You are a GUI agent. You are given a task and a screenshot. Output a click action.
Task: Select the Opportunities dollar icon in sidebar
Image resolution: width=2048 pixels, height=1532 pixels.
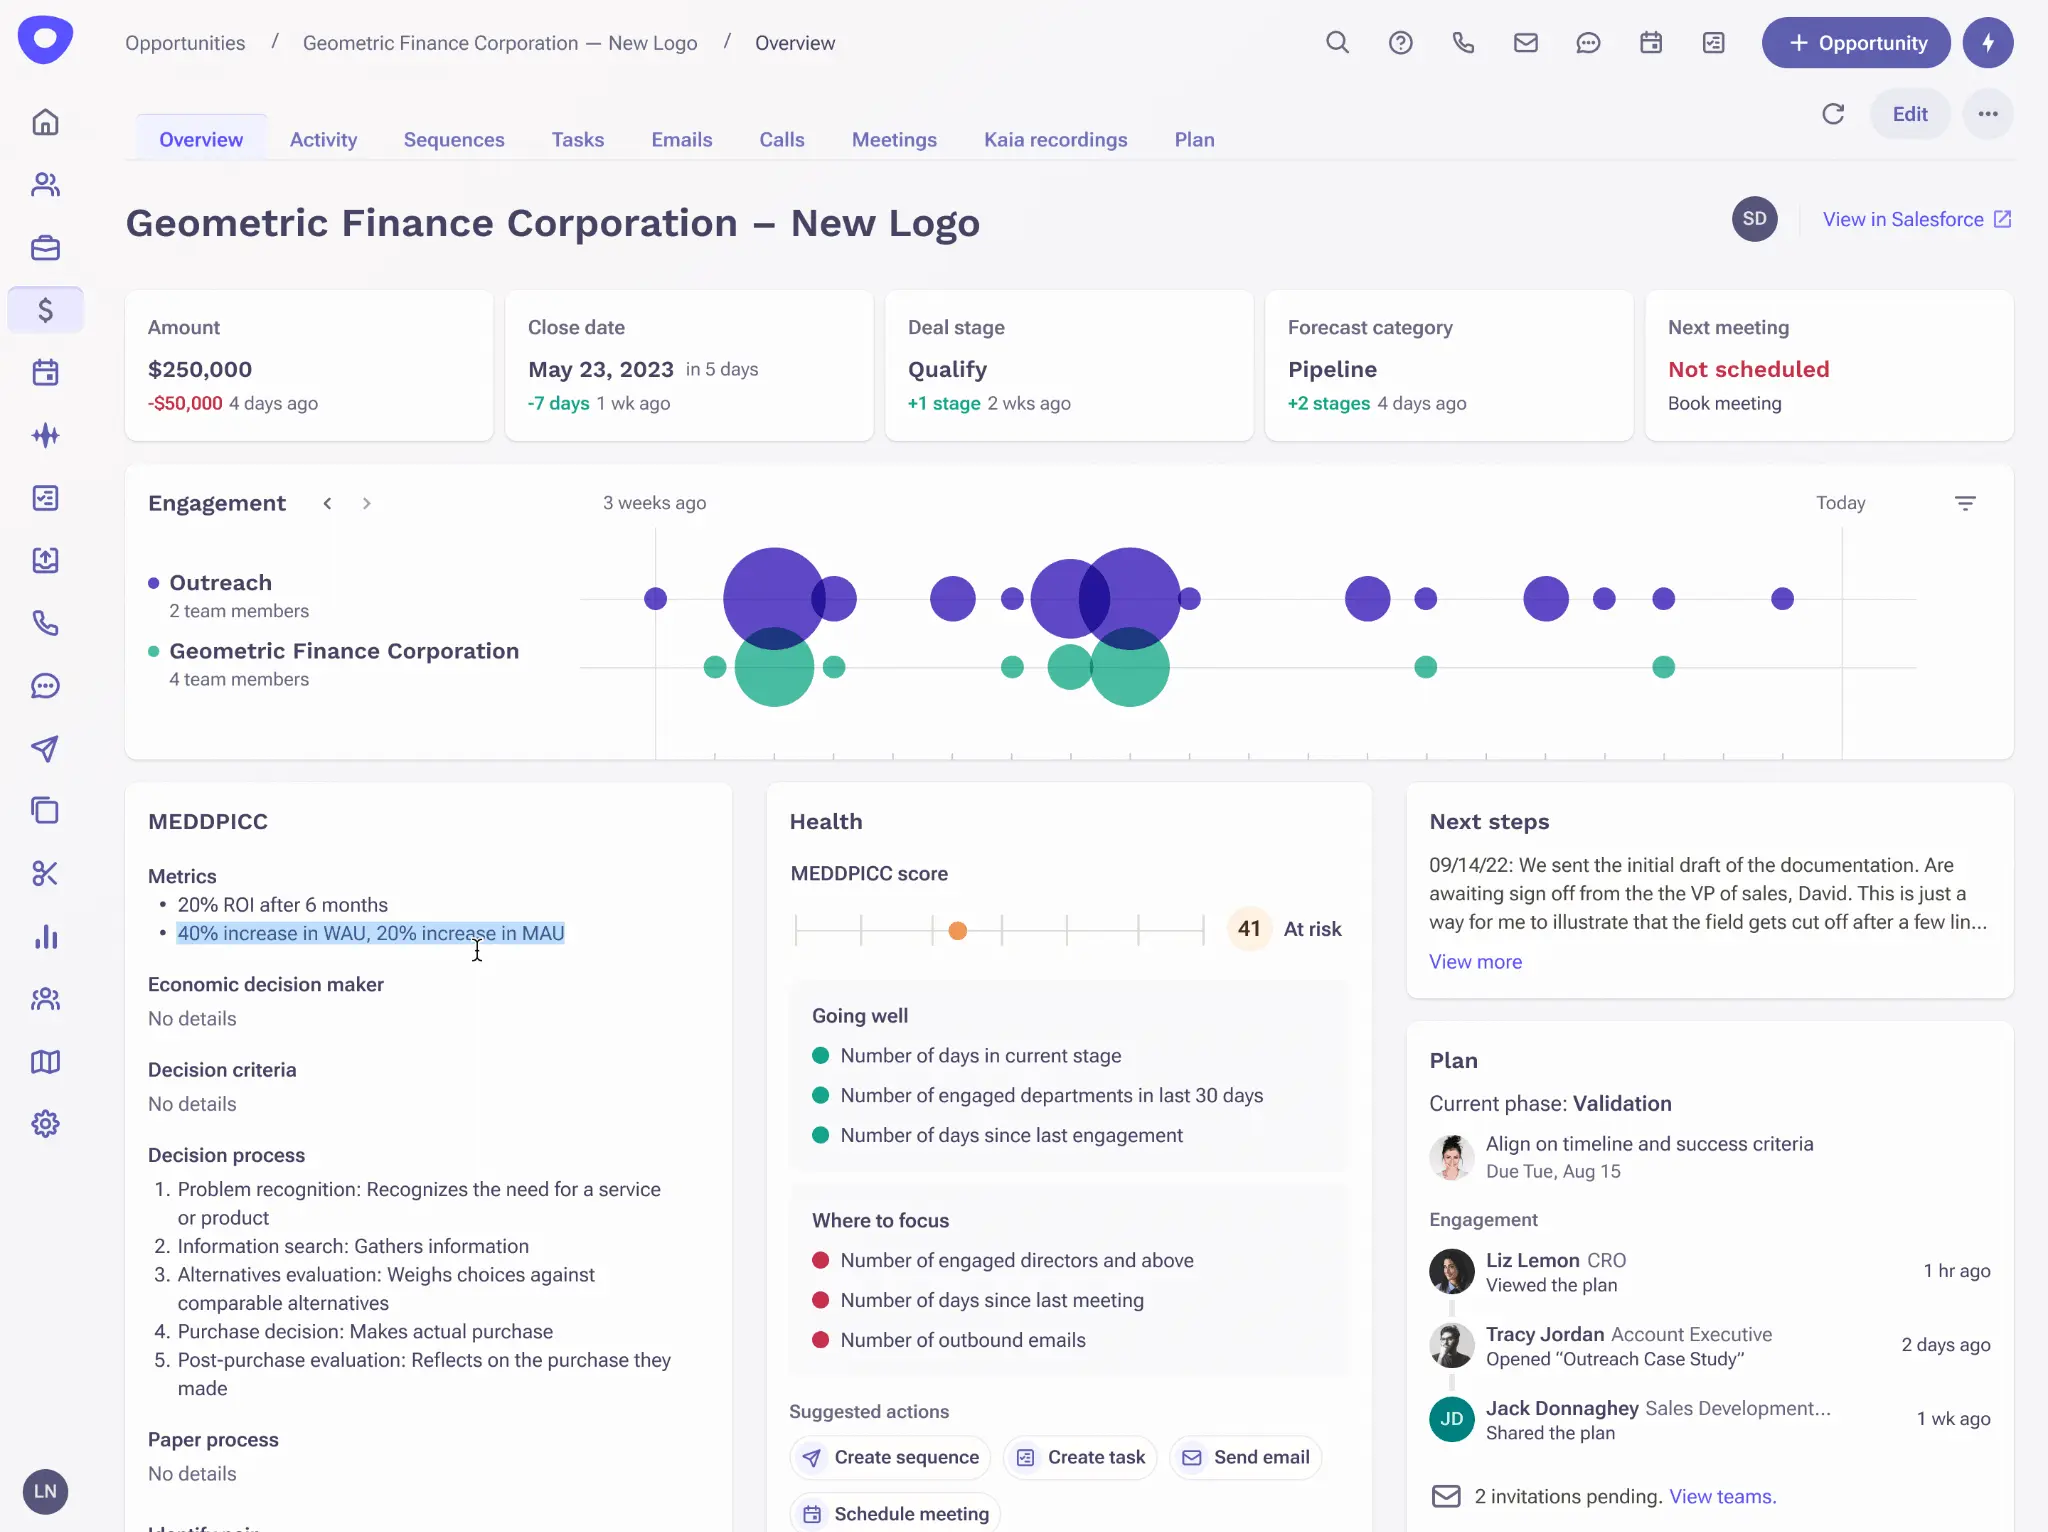[x=45, y=310]
